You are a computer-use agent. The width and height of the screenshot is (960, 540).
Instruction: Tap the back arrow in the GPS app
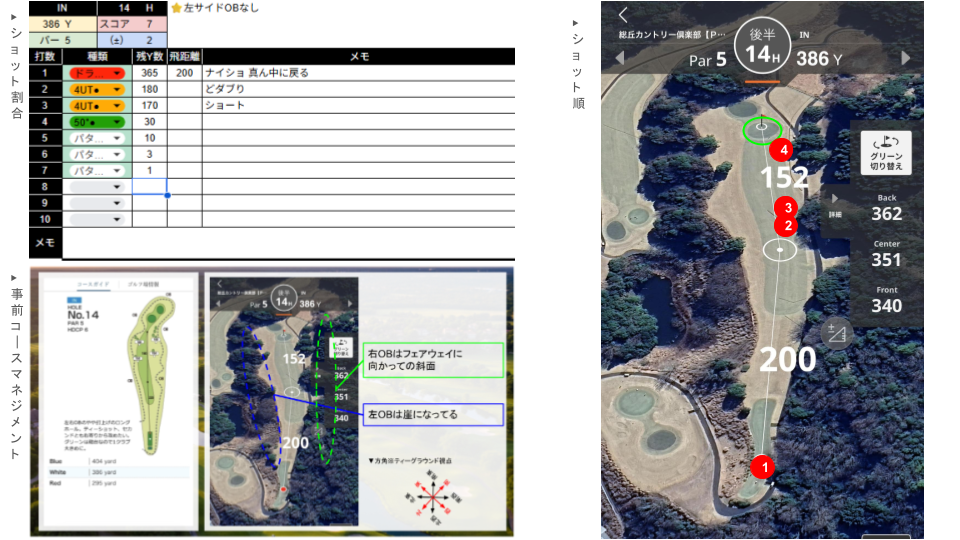(x=624, y=15)
